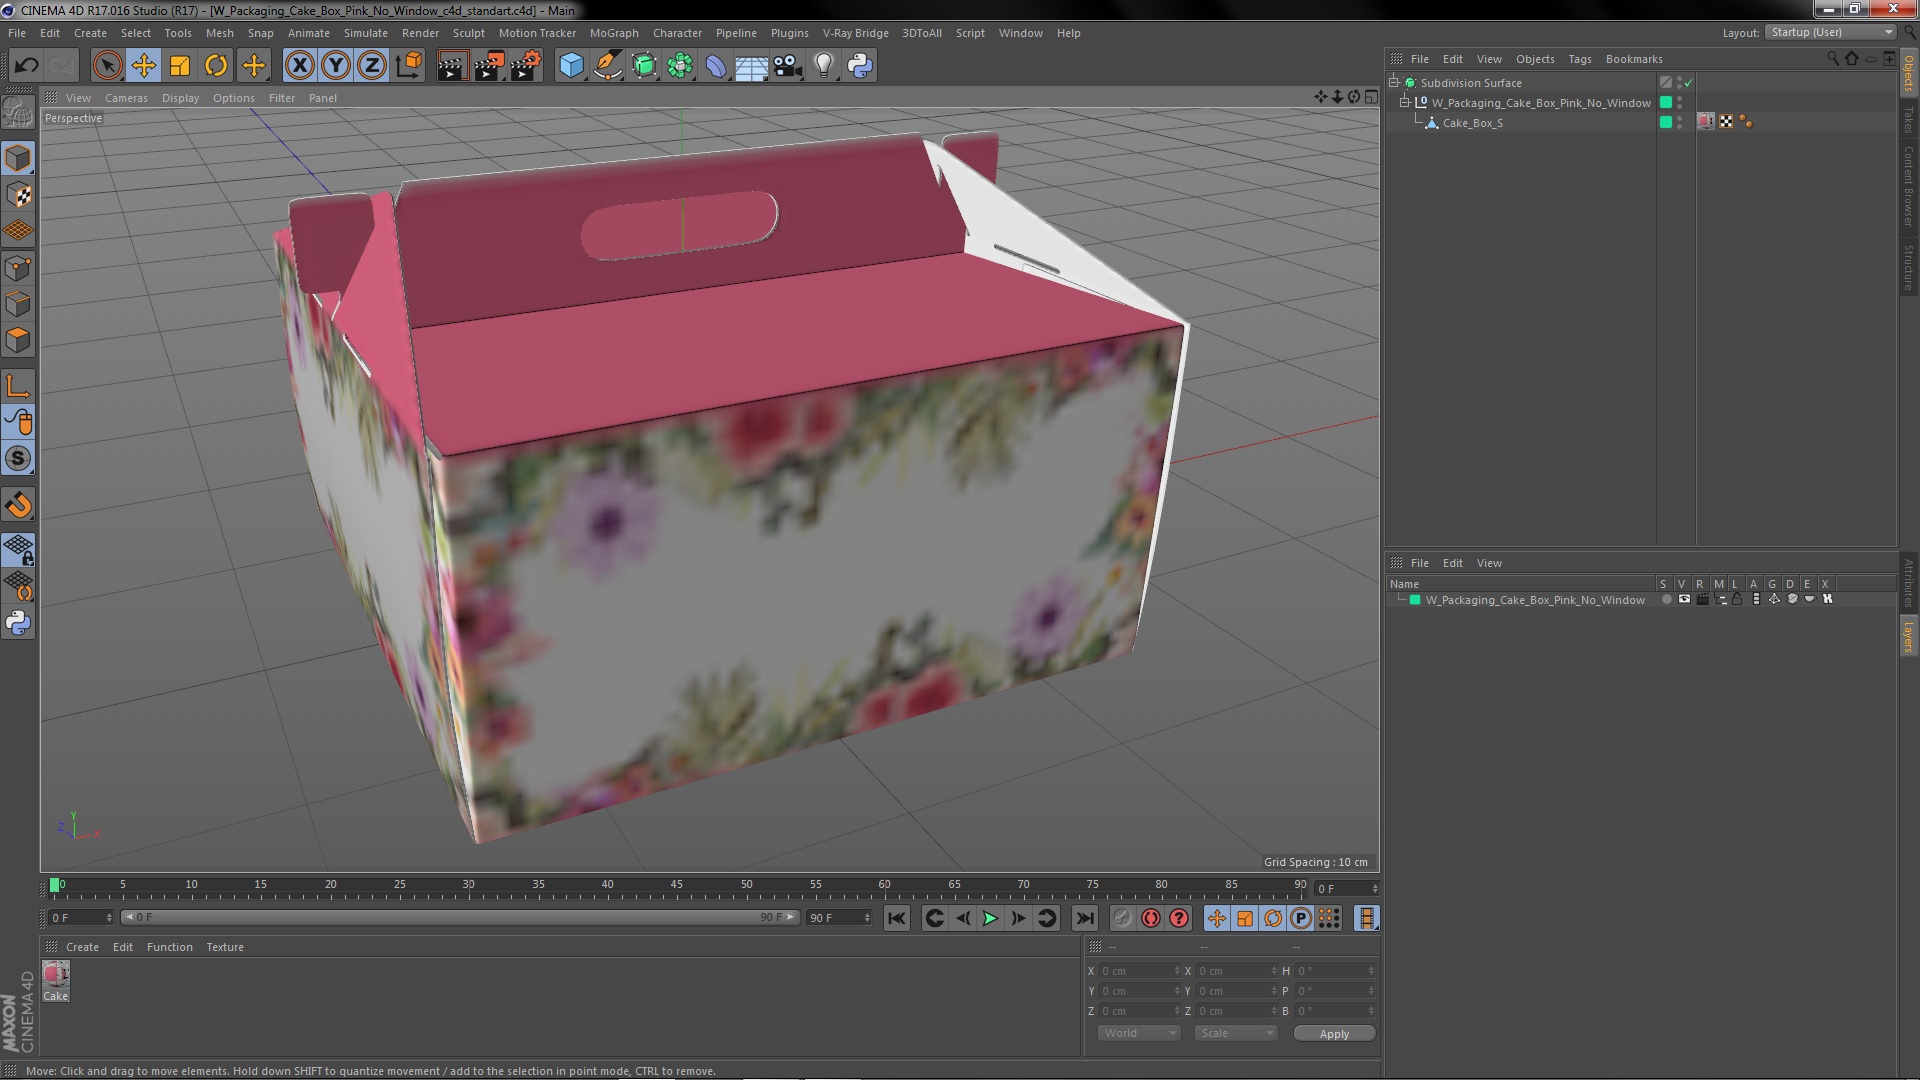
Task: Switch to Texture mode
Action: tap(18, 195)
